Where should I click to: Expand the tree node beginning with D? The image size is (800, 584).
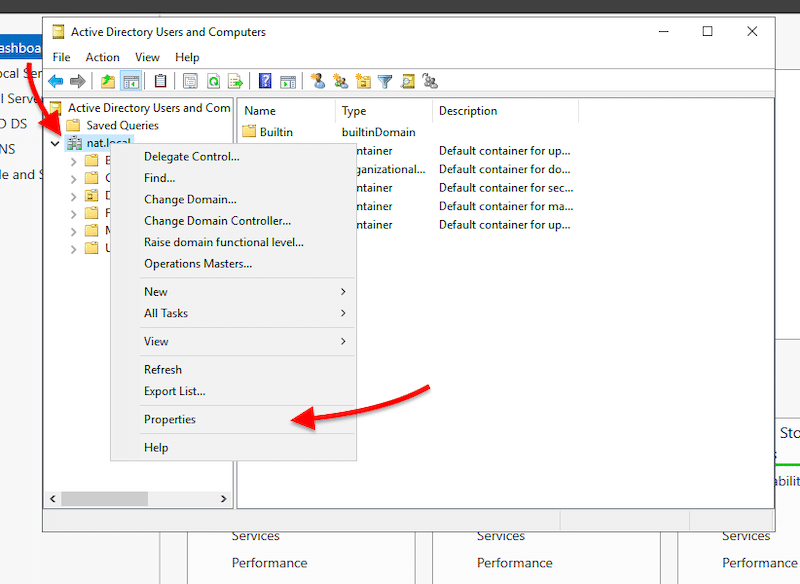click(73, 196)
